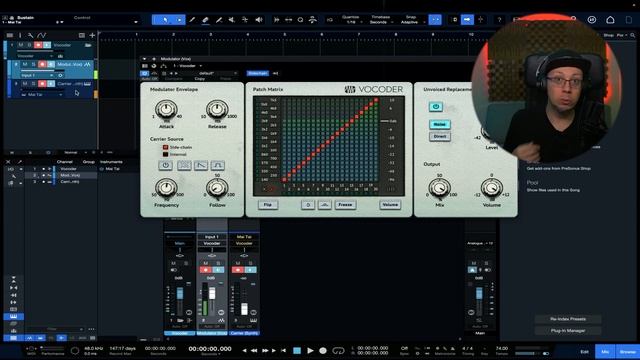Solo the Carrier (Synth) track

(33, 83)
